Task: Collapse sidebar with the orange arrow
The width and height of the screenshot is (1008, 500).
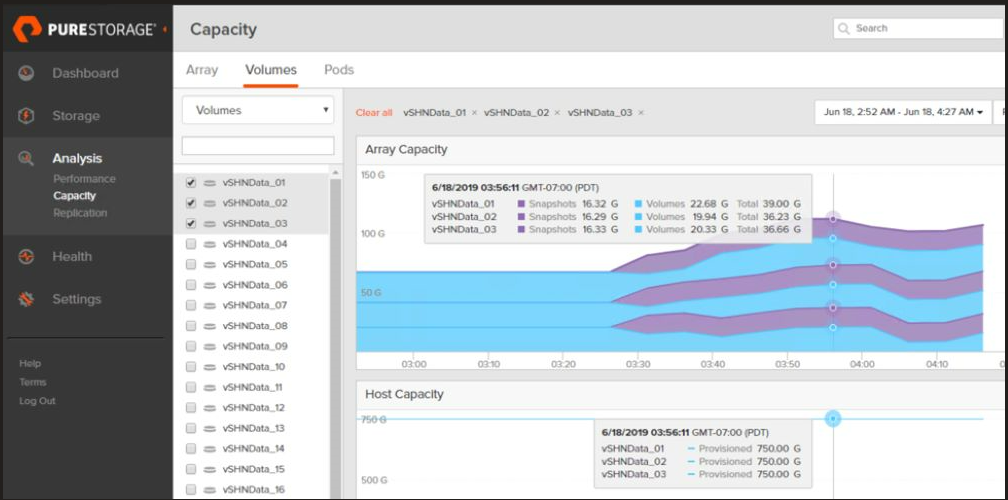Action: pyautogui.click(x=165, y=29)
